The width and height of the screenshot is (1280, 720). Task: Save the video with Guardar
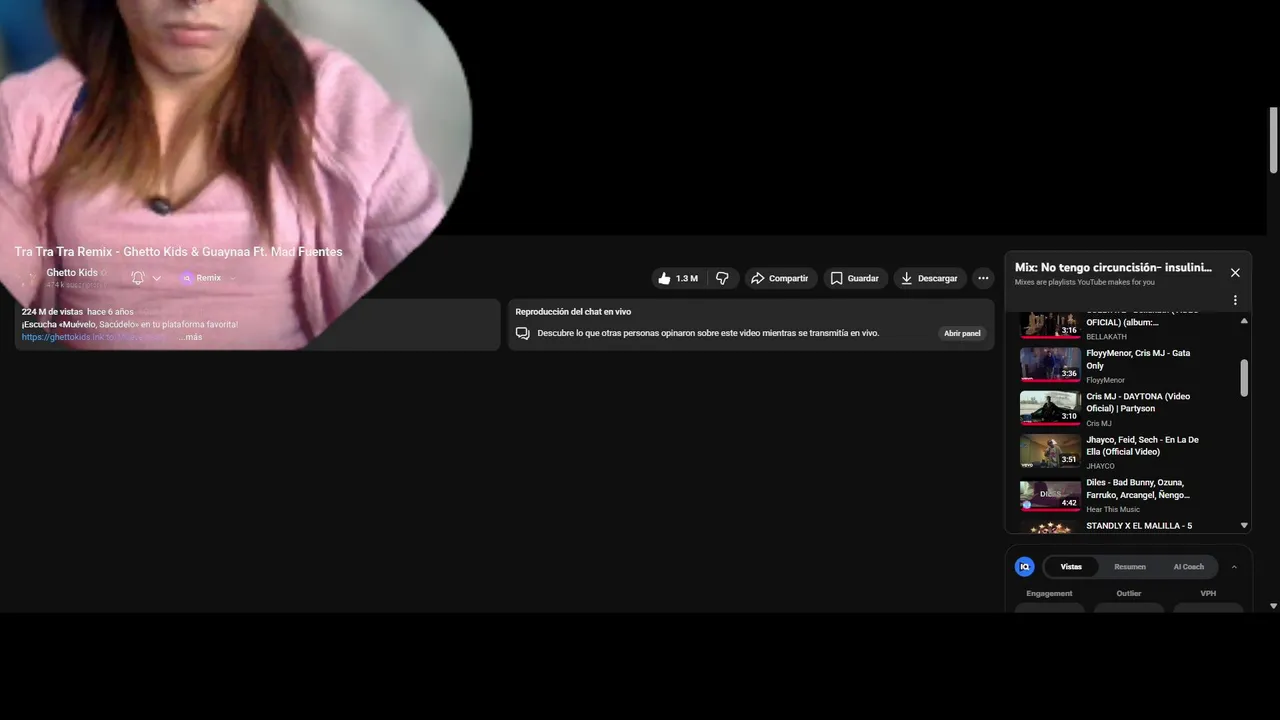[x=855, y=278]
